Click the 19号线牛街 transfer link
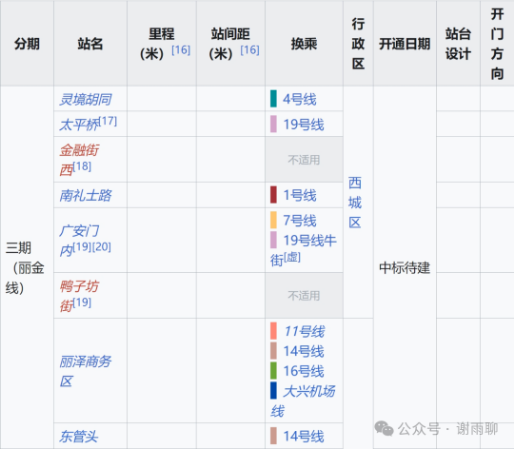Image resolution: width=514 pixels, height=458 pixels. 303,250
